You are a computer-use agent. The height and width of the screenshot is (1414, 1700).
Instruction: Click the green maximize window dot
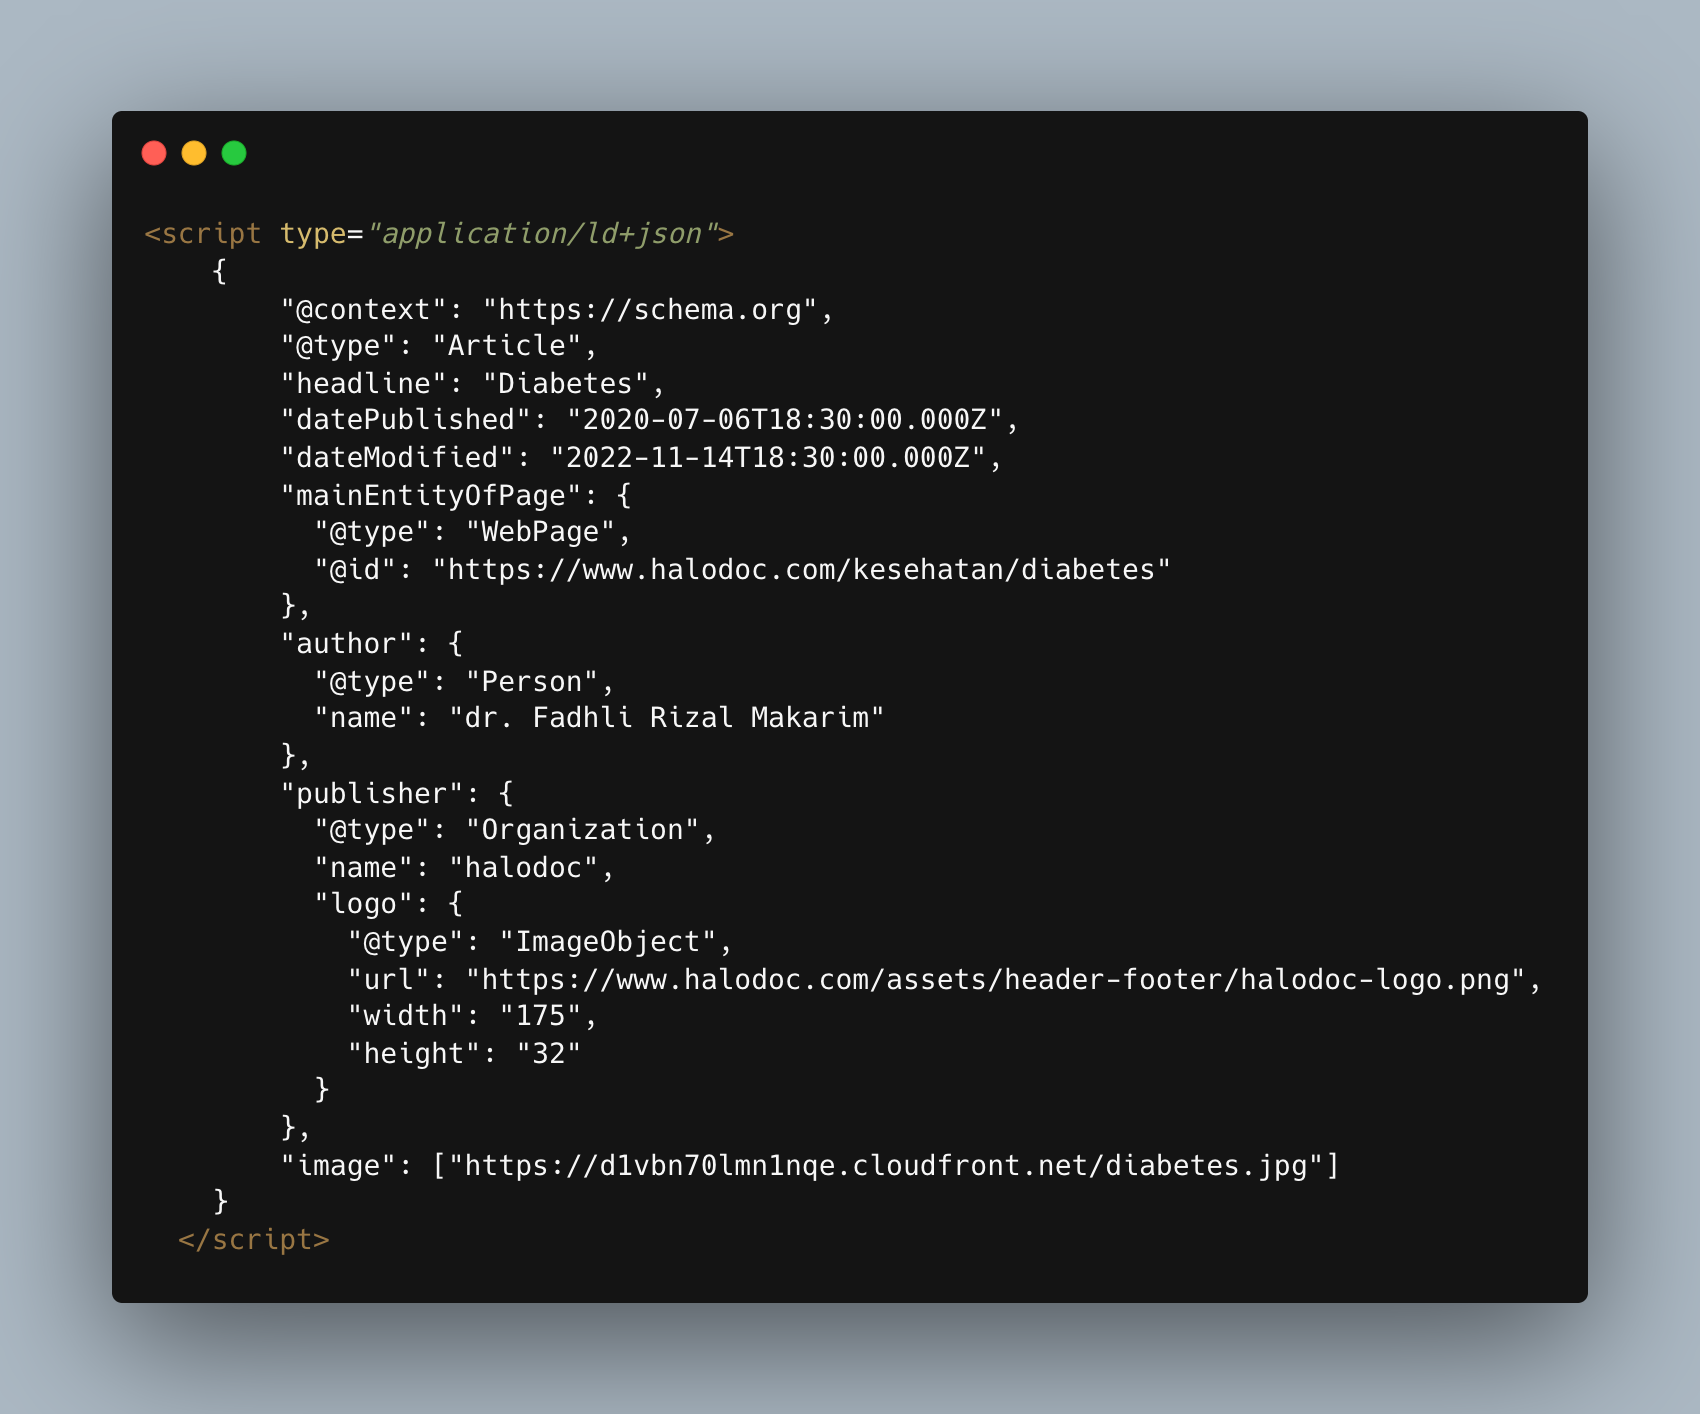234,153
